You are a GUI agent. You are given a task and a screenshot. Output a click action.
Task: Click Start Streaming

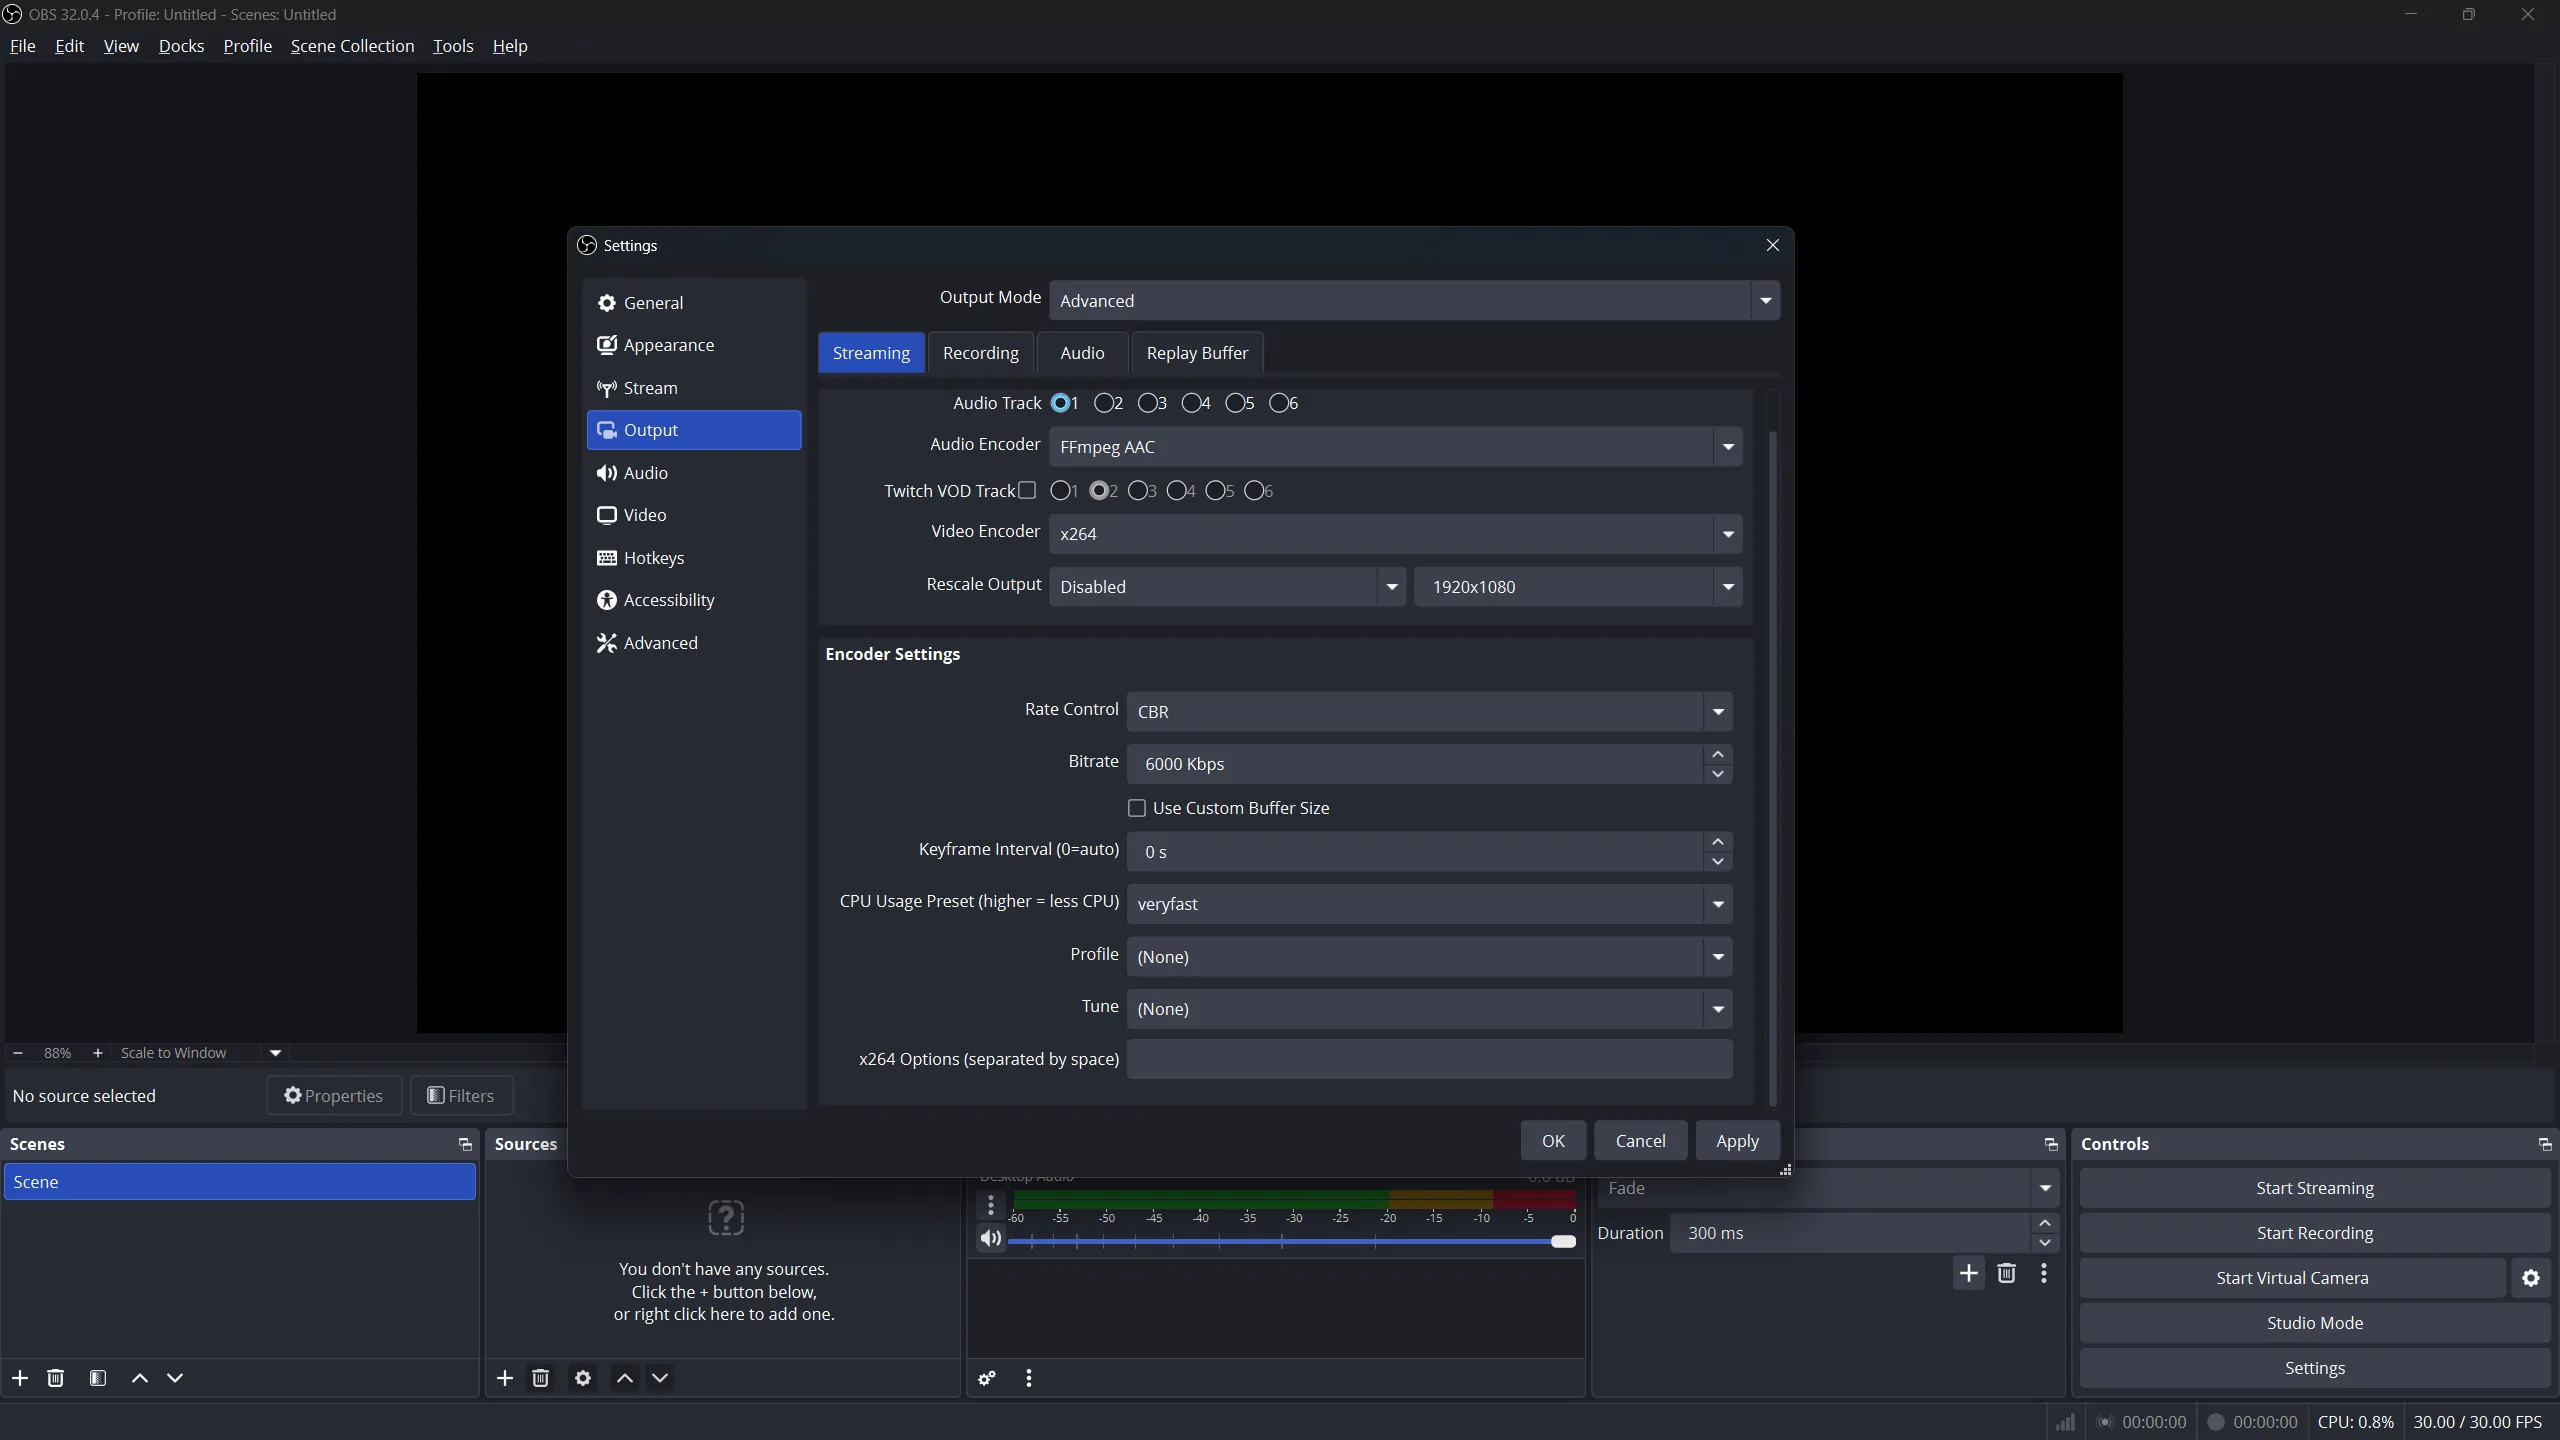(2314, 1188)
